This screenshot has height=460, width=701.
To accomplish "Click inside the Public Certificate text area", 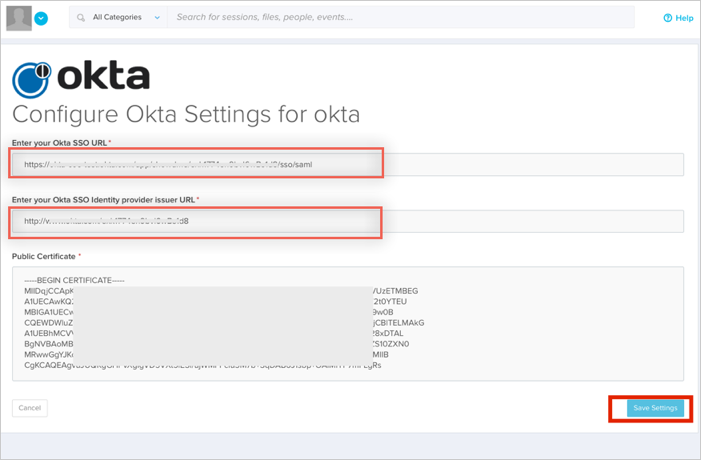I will pyautogui.click(x=348, y=323).
